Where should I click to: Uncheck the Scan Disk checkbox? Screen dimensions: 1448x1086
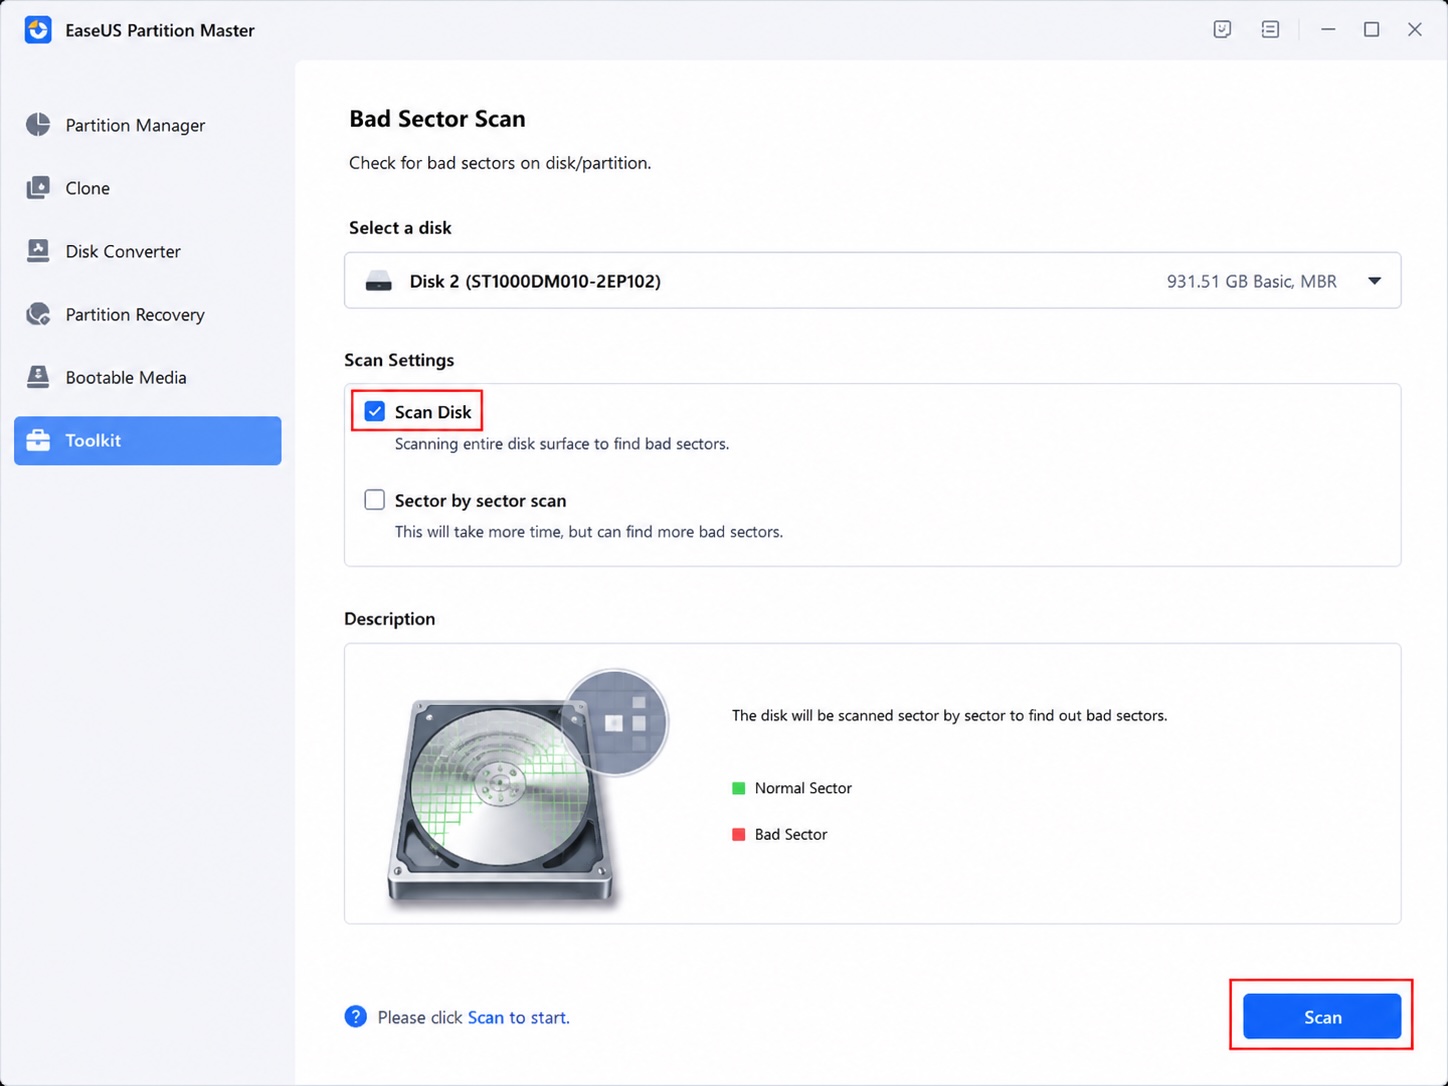(x=375, y=411)
